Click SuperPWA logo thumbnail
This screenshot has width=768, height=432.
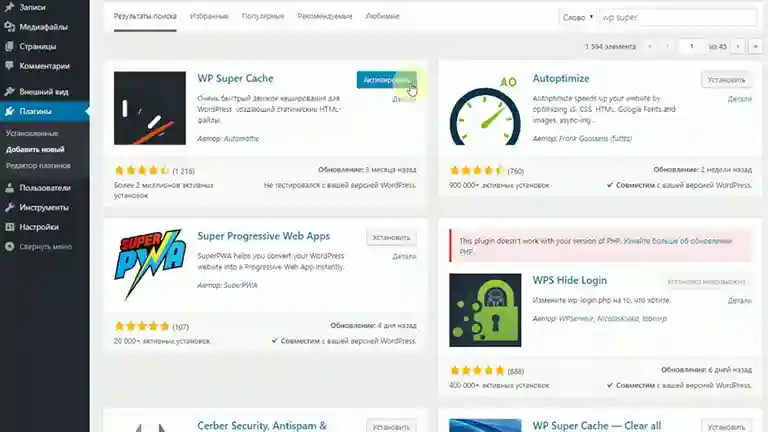(x=150, y=264)
